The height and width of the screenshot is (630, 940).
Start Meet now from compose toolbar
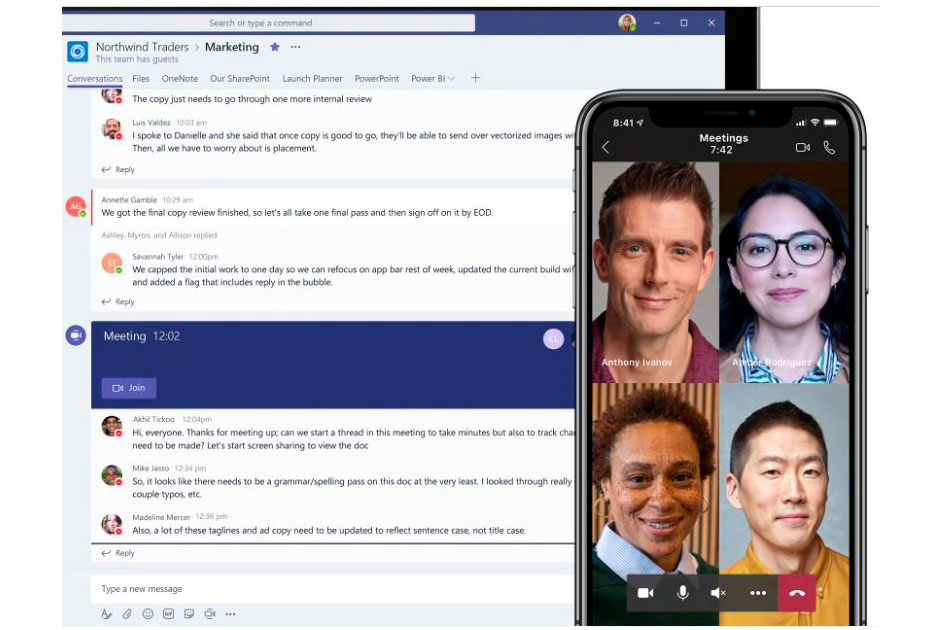(210, 614)
